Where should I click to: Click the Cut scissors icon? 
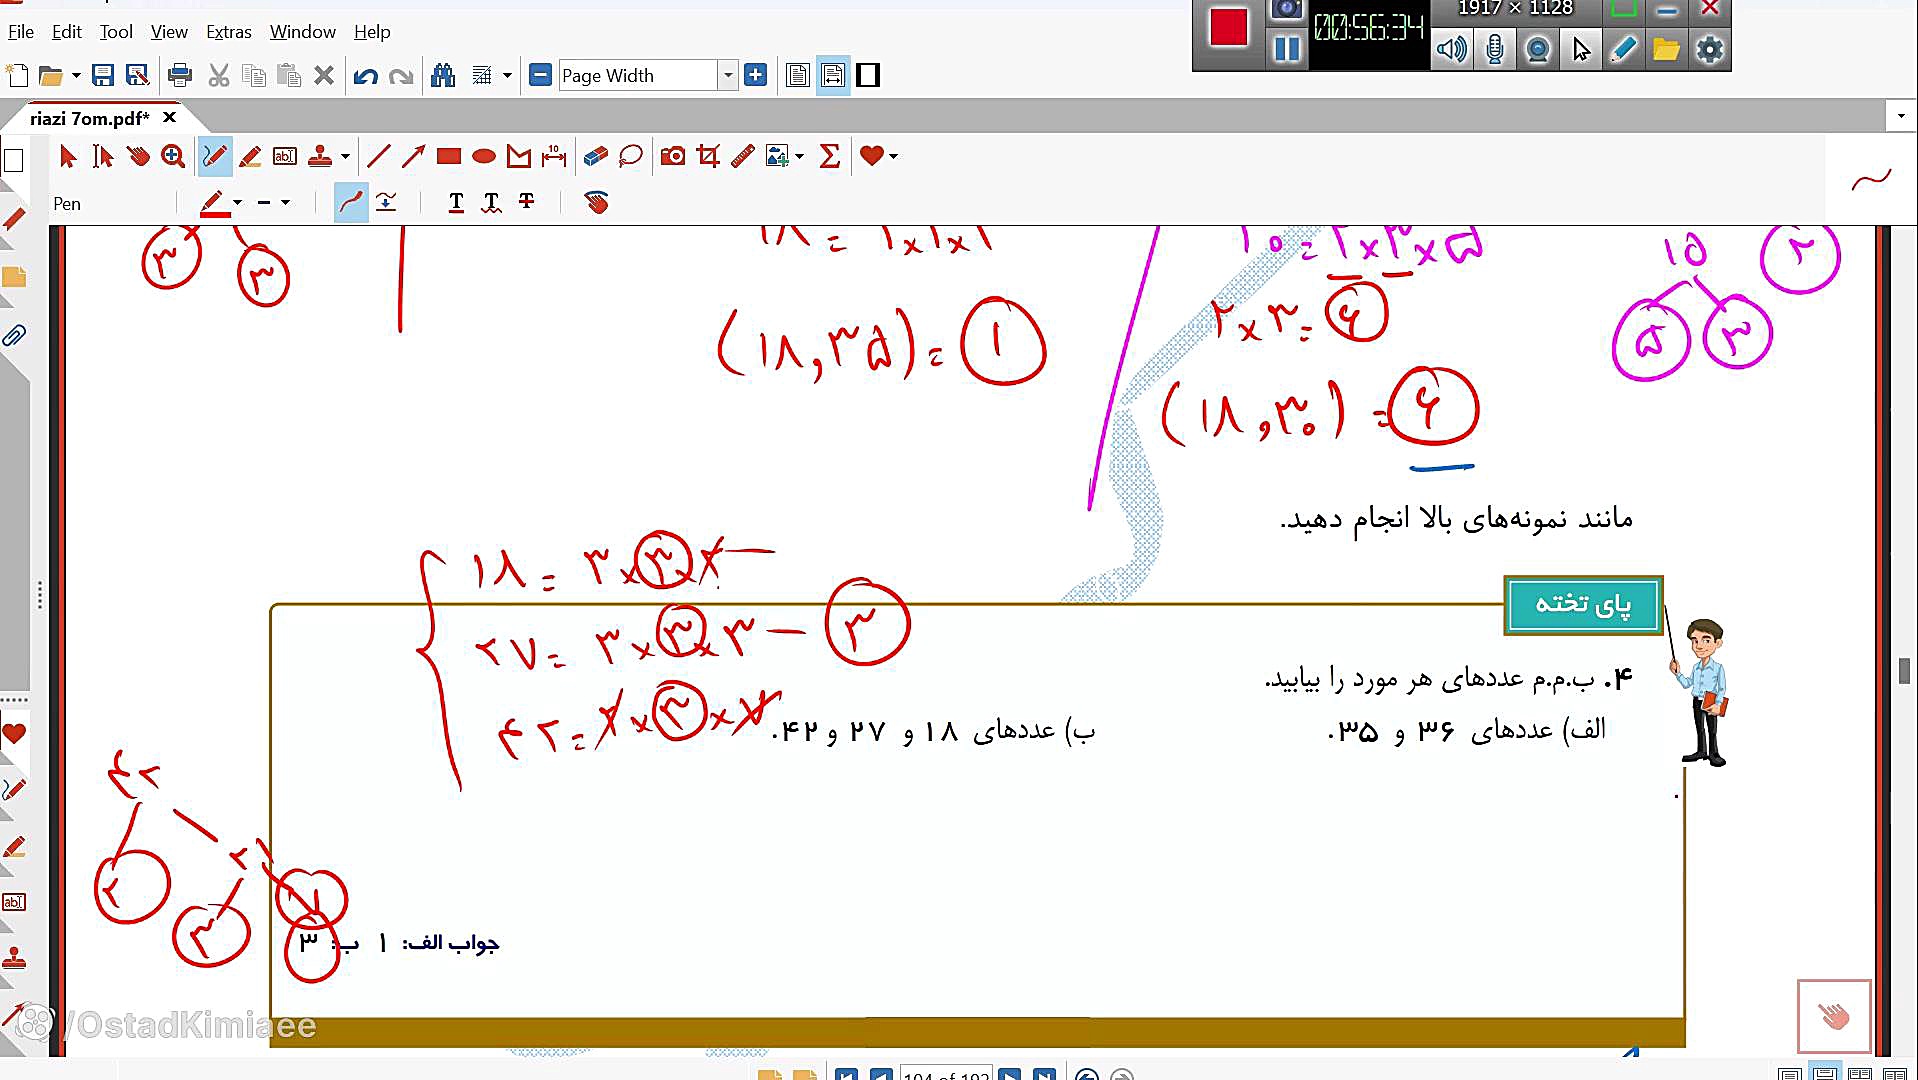coord(219,75)
